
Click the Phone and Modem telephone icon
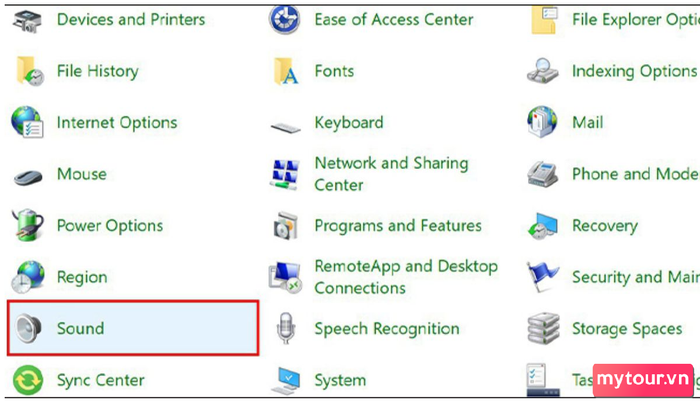[542, 174]
